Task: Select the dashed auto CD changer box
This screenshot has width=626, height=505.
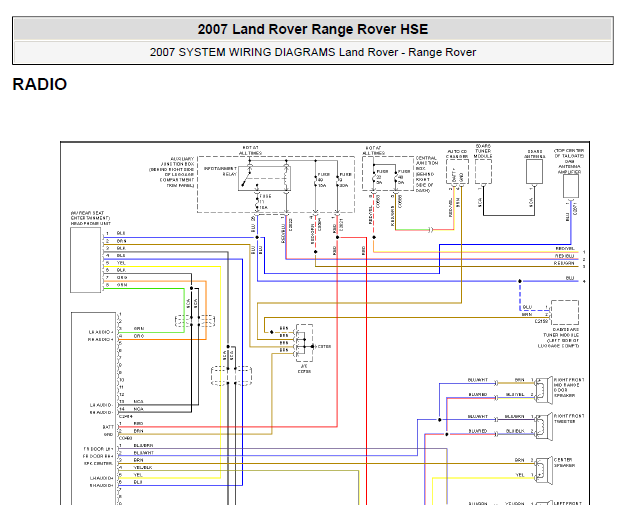Action: tap(458, 172)
